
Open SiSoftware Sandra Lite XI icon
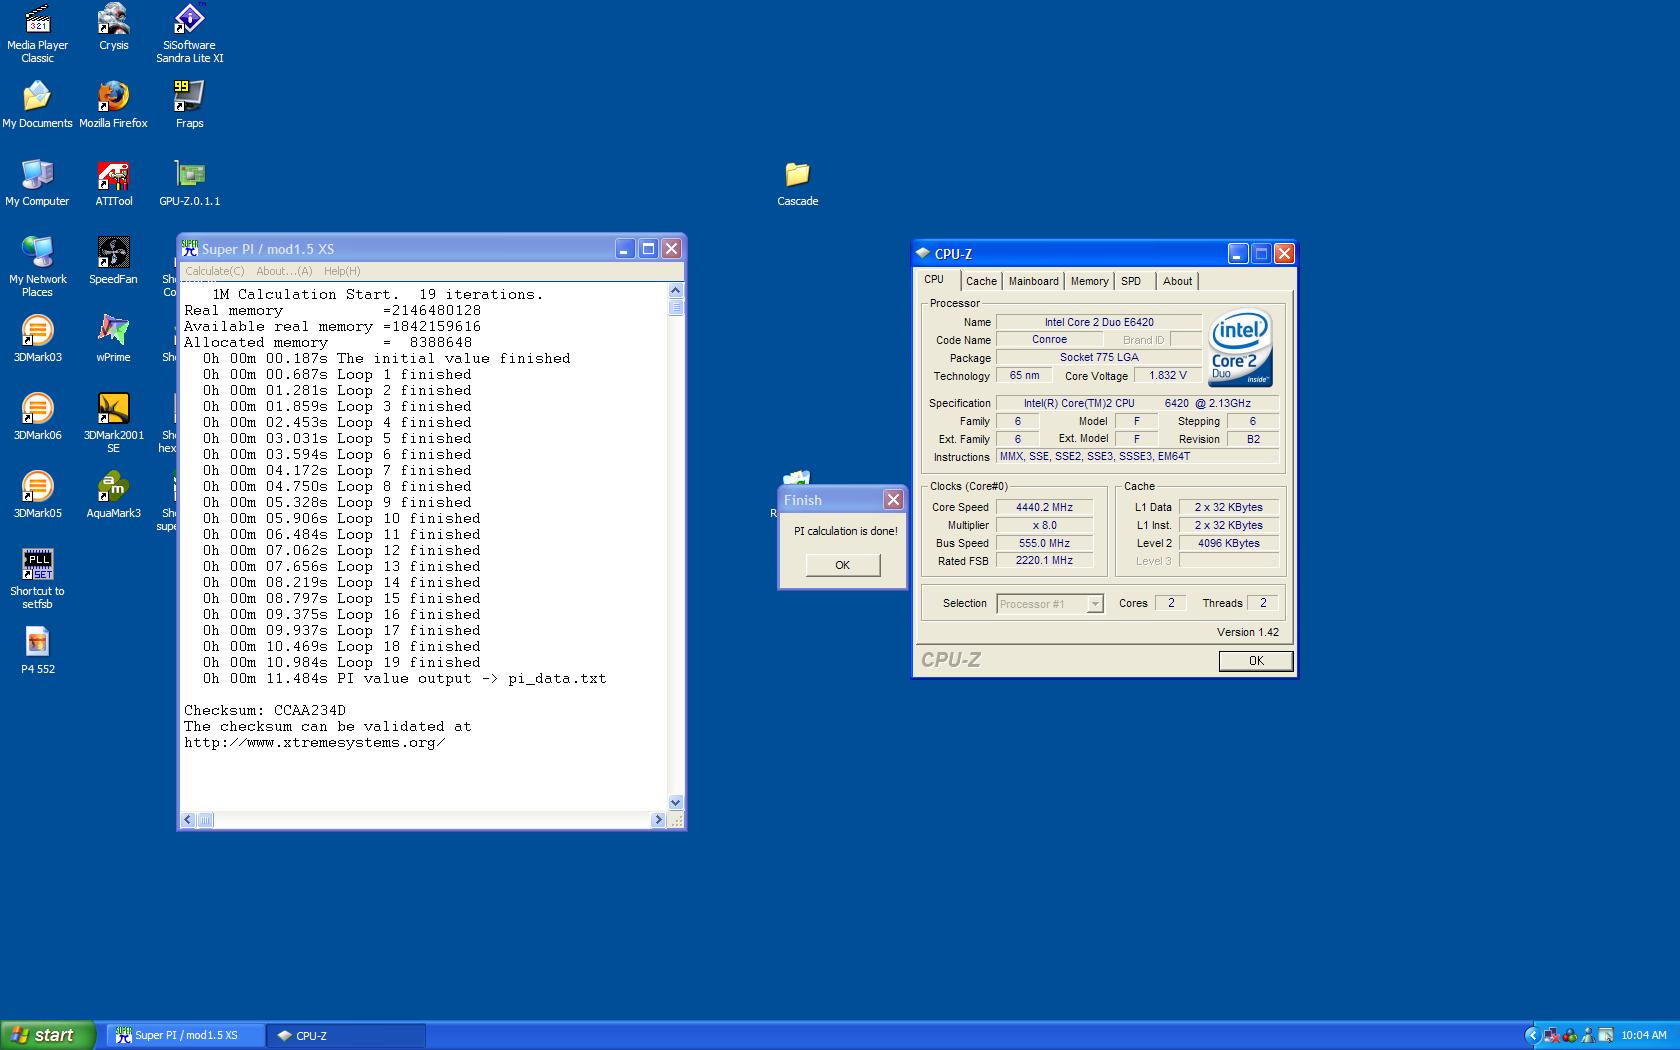[189, 33]
